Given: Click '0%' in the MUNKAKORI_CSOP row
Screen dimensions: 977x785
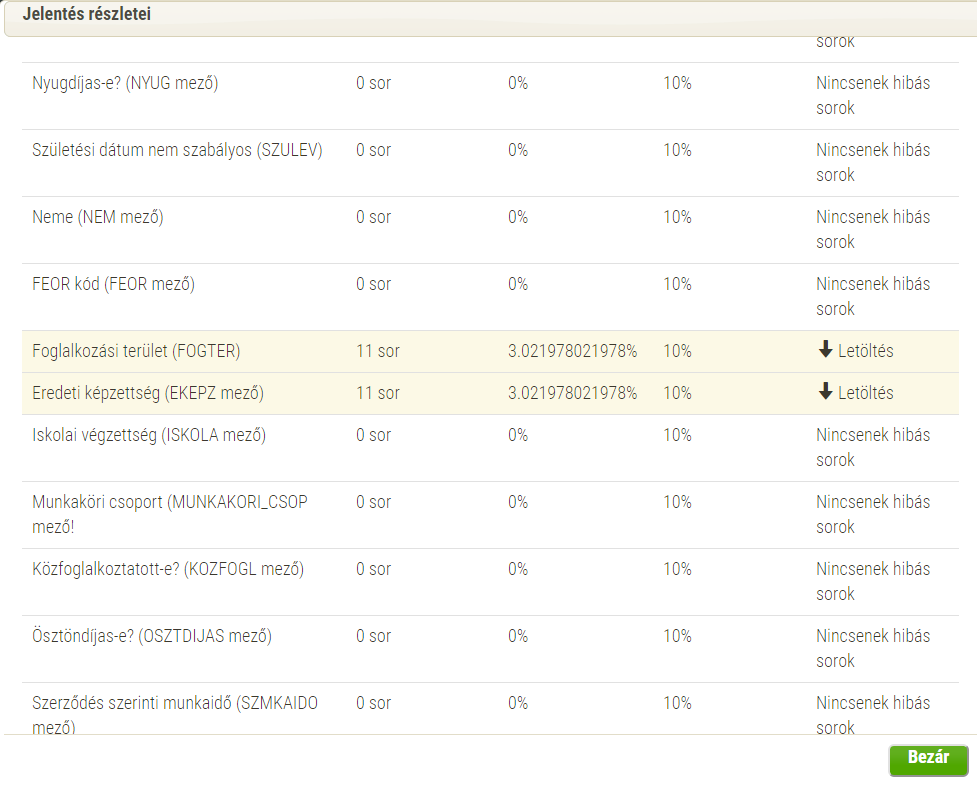Looking at the screenshot, I should (518, 502).
